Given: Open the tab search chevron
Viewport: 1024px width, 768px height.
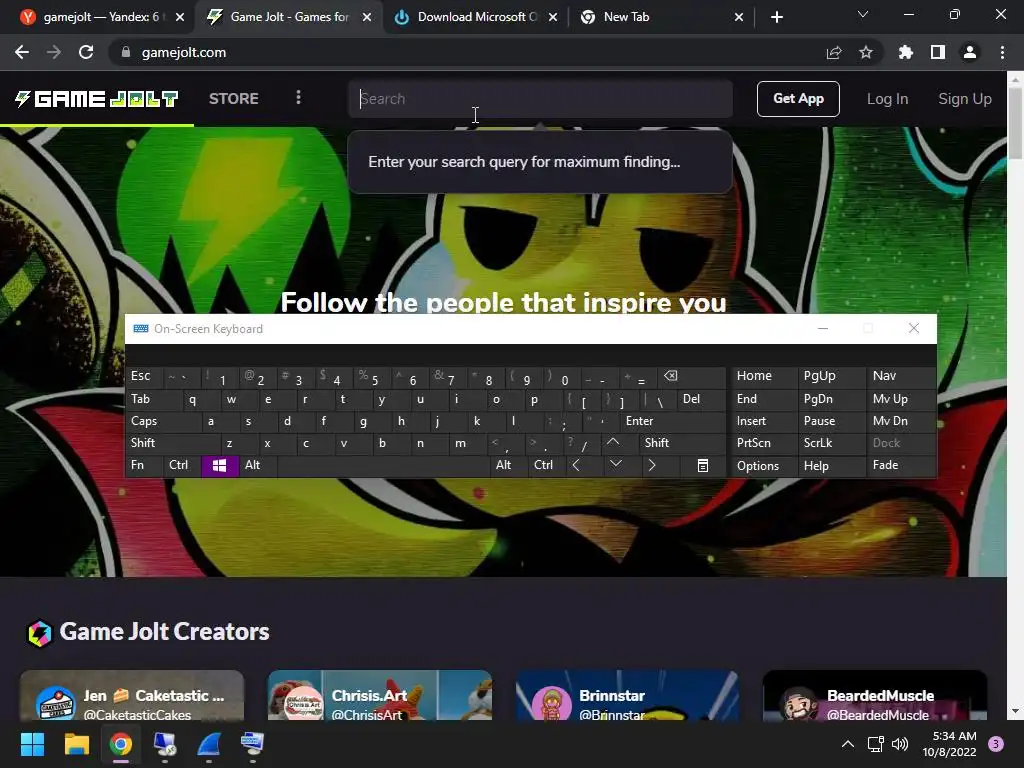Looking at the screenshot, I should click(863, 14).
